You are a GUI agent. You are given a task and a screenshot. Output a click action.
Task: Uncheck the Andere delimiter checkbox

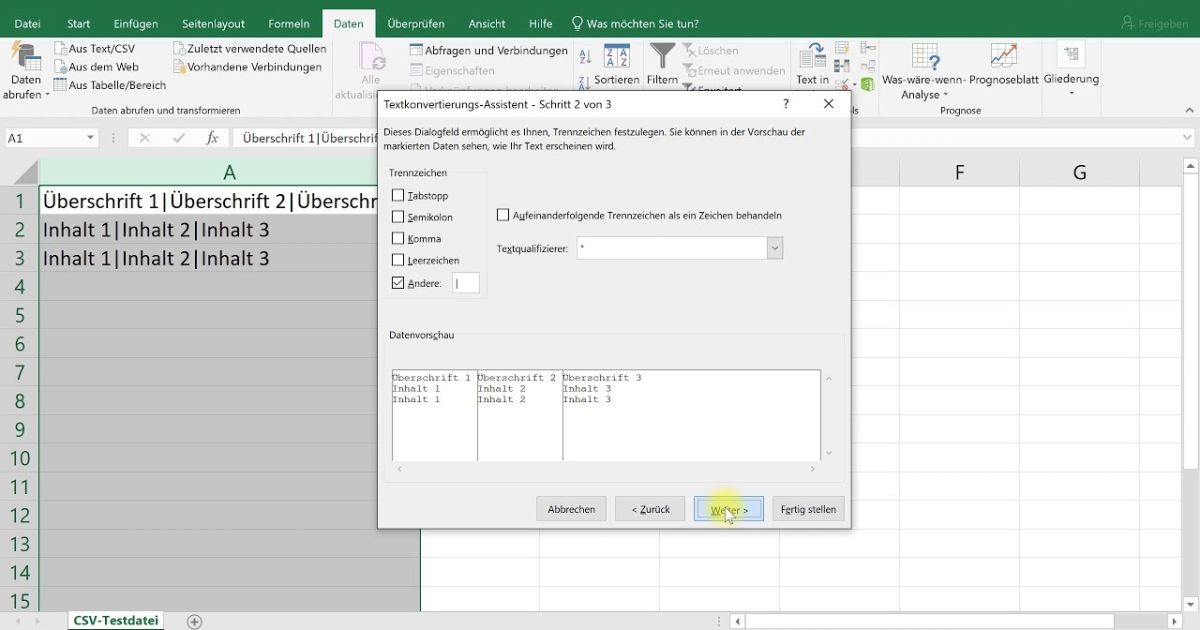(x=399, y=284)
